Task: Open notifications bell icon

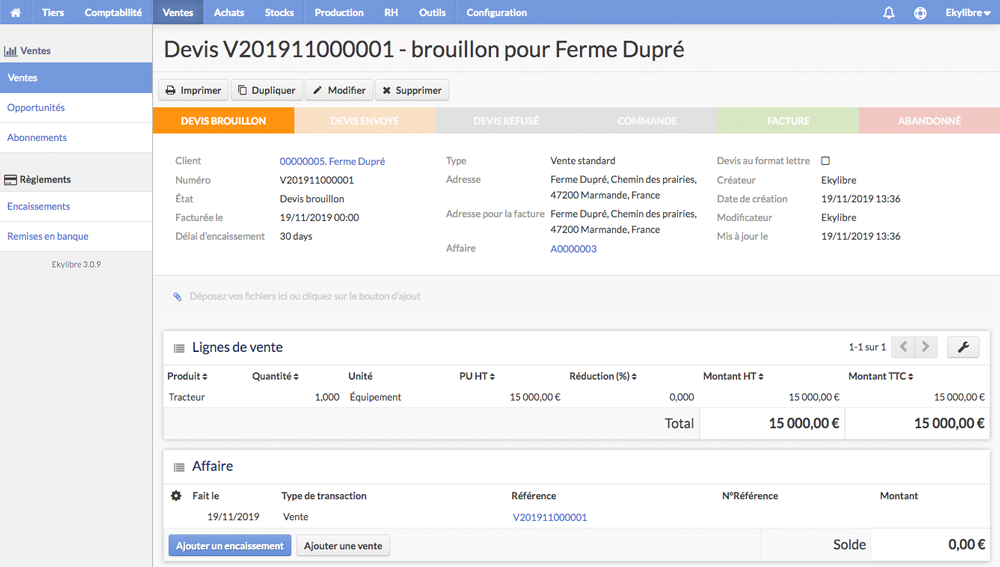Action: tap(888, 12)
